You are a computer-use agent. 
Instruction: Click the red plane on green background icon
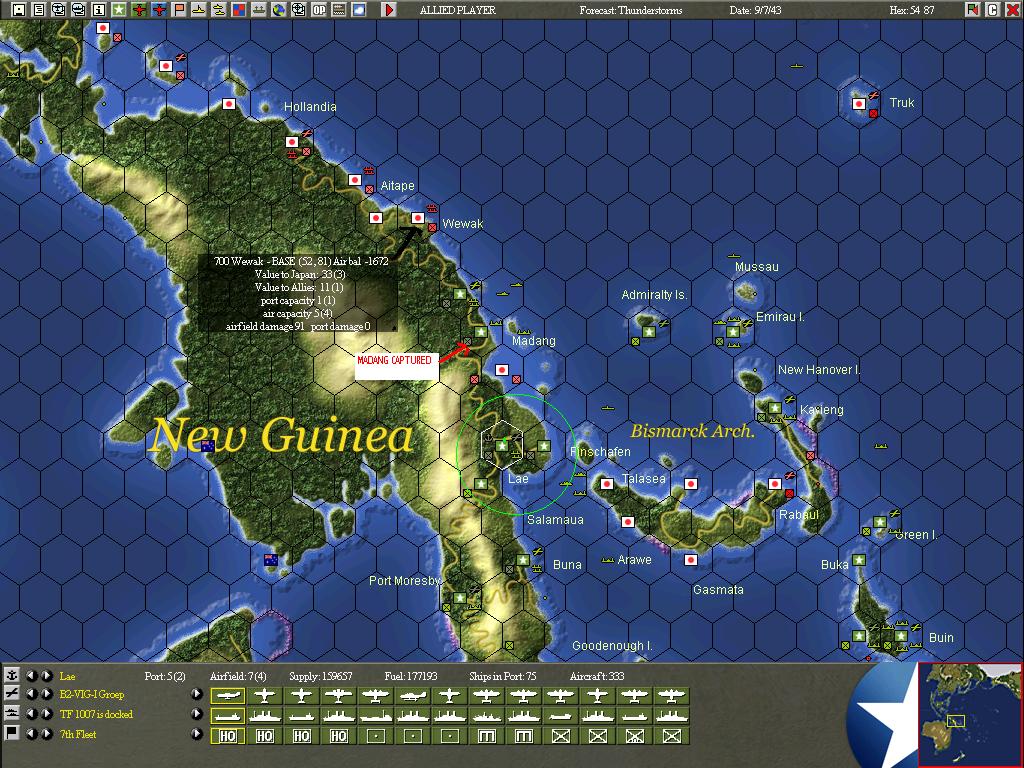138,10
